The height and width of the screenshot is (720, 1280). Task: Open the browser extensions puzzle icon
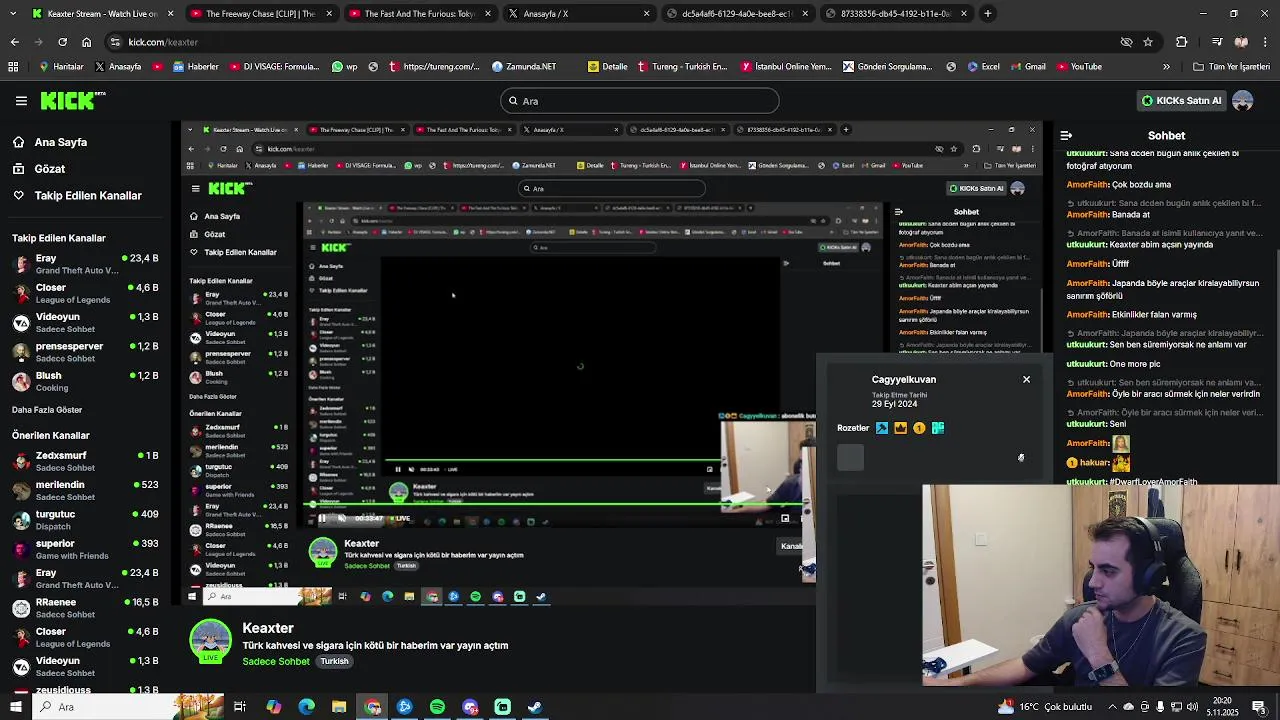coord(1182,42)
